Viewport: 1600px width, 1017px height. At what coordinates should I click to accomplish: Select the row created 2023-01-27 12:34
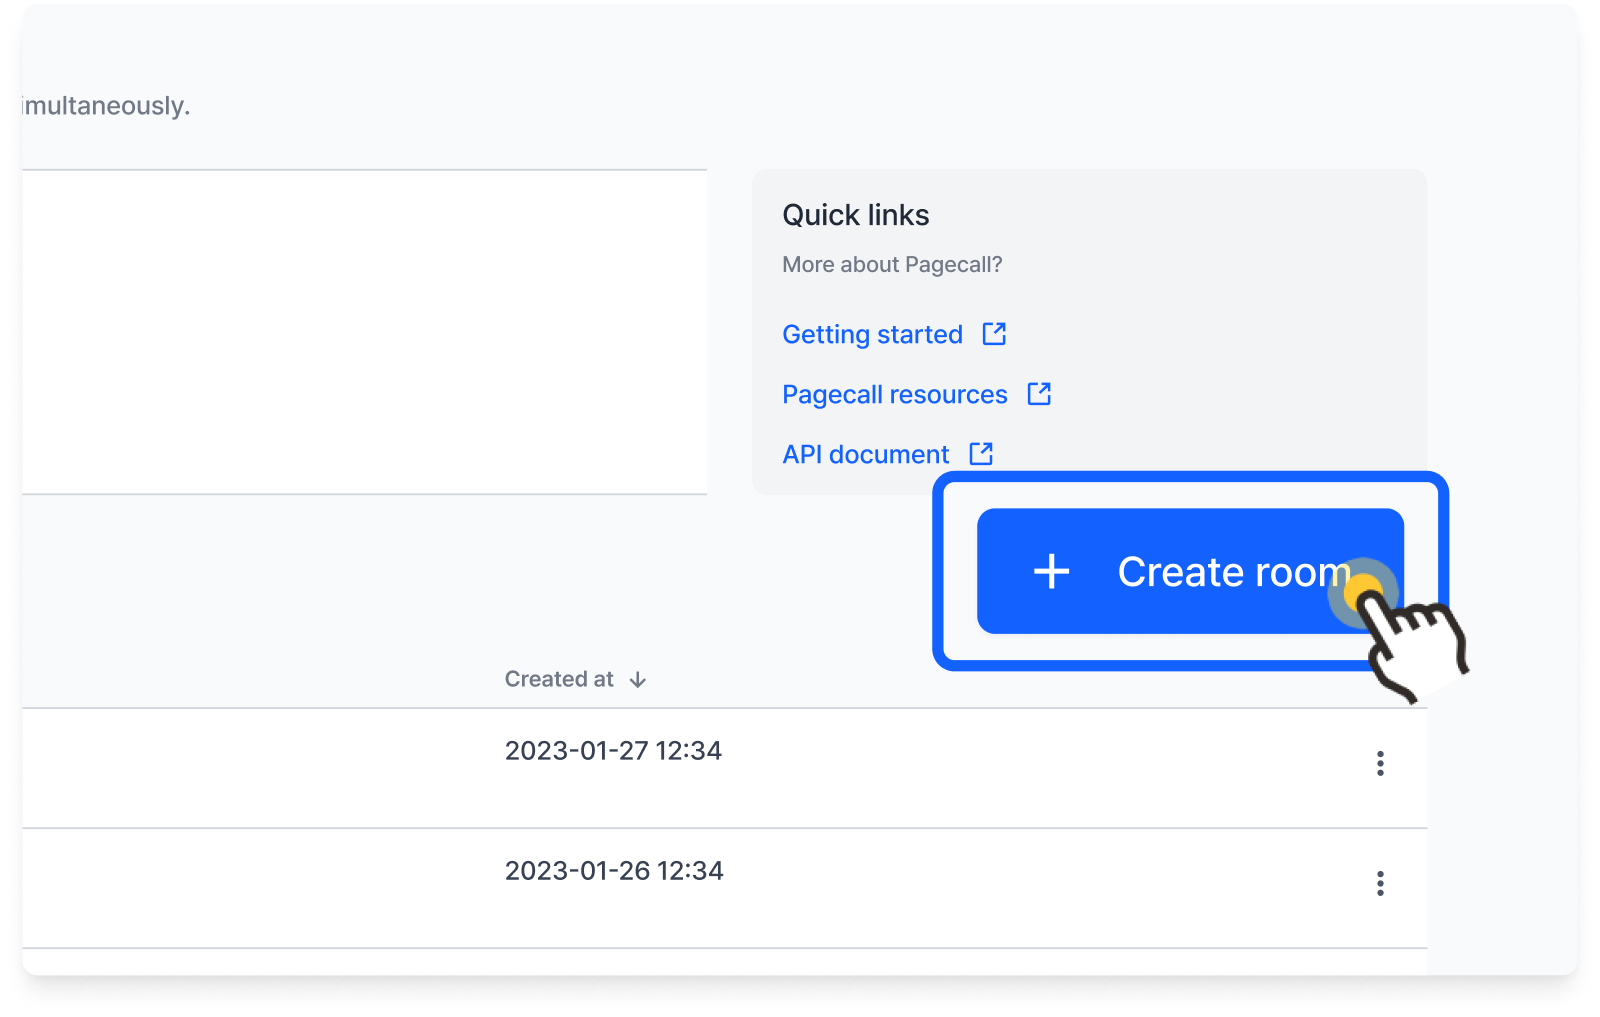pyautogui.click(x=724, y=768)
